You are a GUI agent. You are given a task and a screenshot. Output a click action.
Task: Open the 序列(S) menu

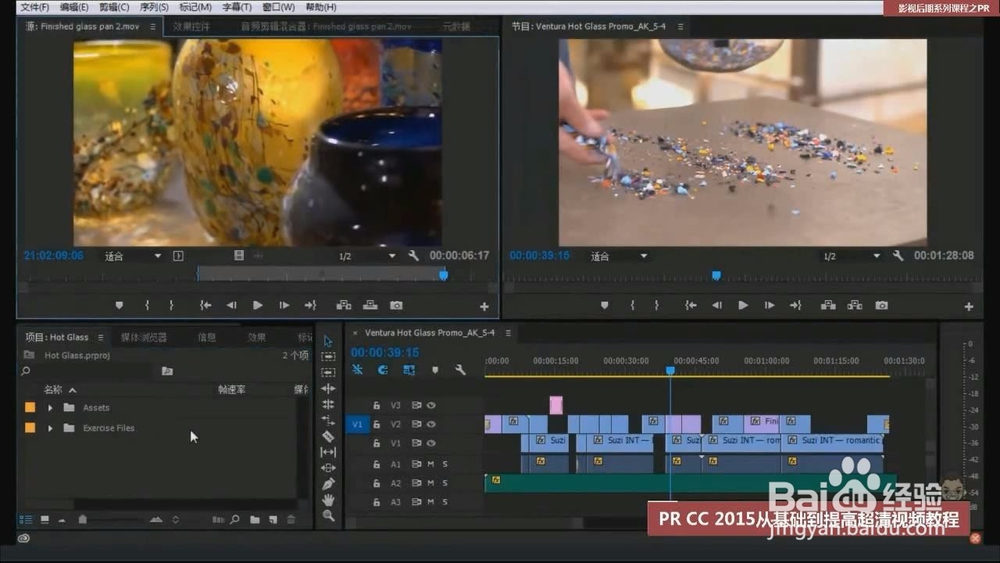click(x=154, y=7)
